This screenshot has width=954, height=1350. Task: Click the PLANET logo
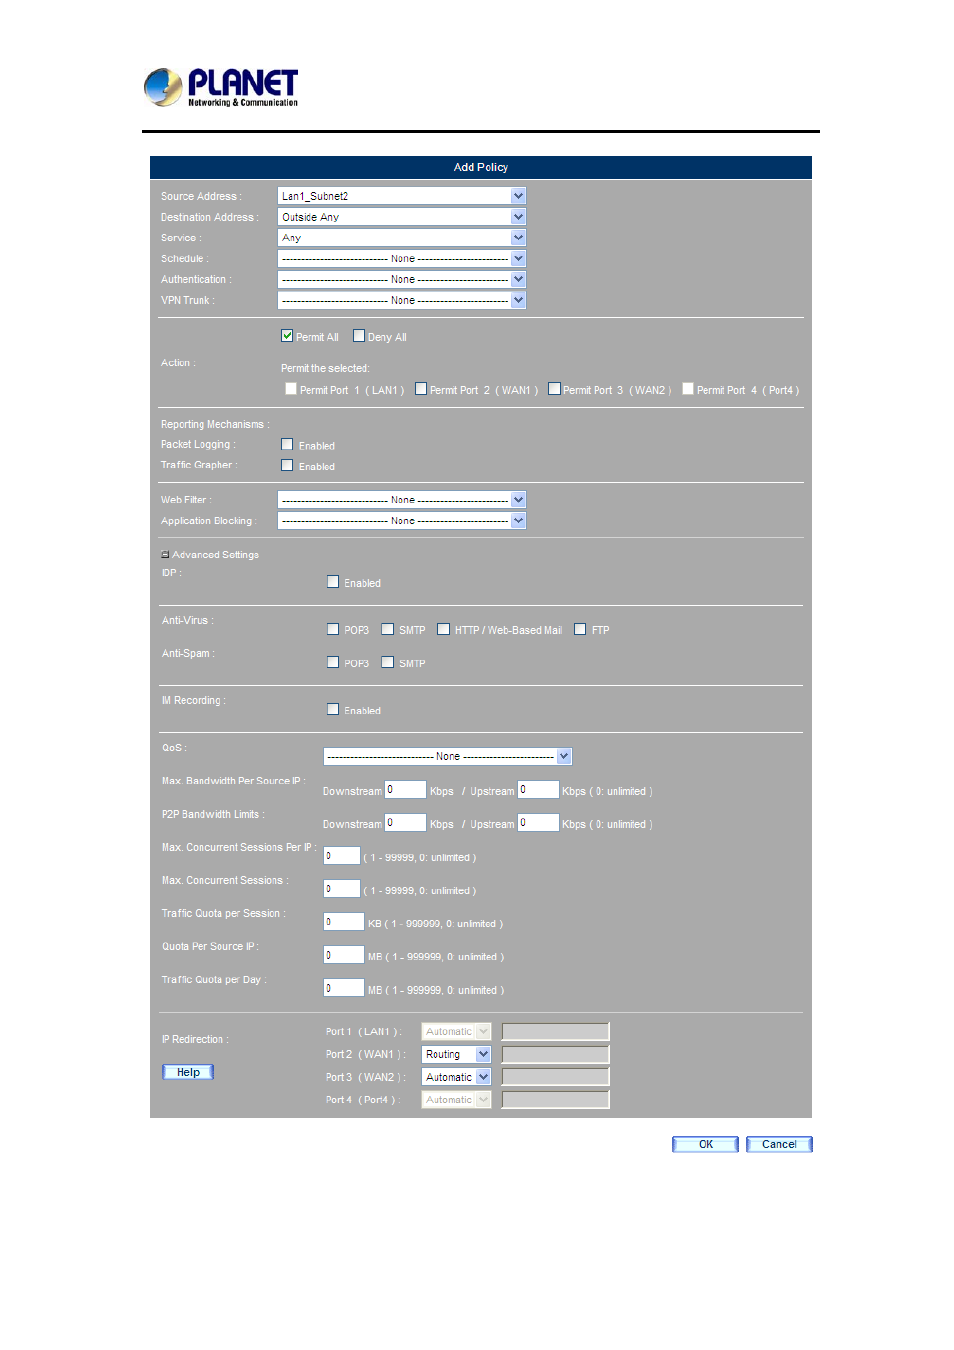(221, 87)
